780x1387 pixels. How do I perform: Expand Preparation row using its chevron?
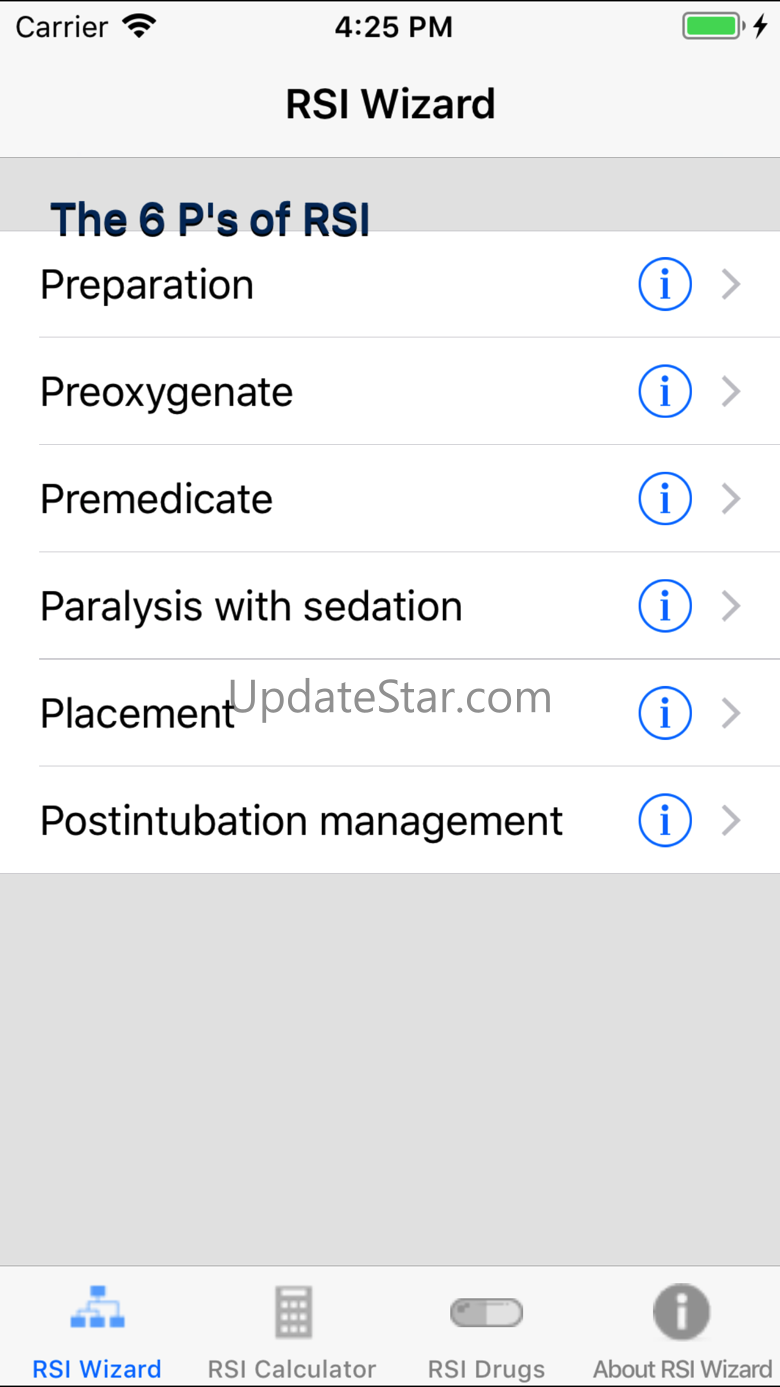(x=732, y=285)
